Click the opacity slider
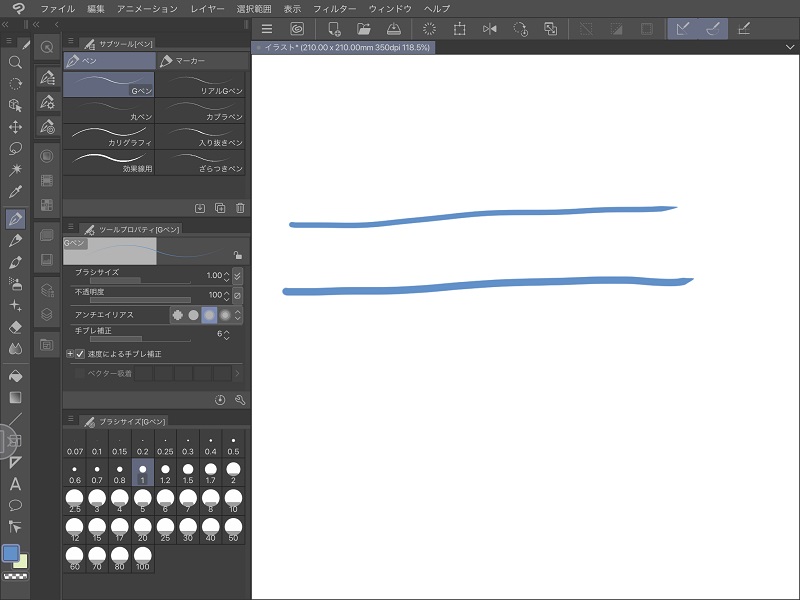The width and height of the screenshot is (800, 600). (140, 300)
